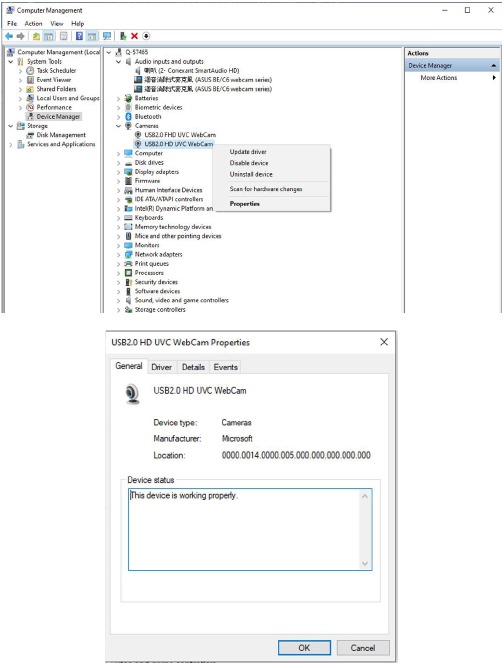Choose Disable device from context menu
This screenshot has width=504, height=668.
tap(249, 163)
